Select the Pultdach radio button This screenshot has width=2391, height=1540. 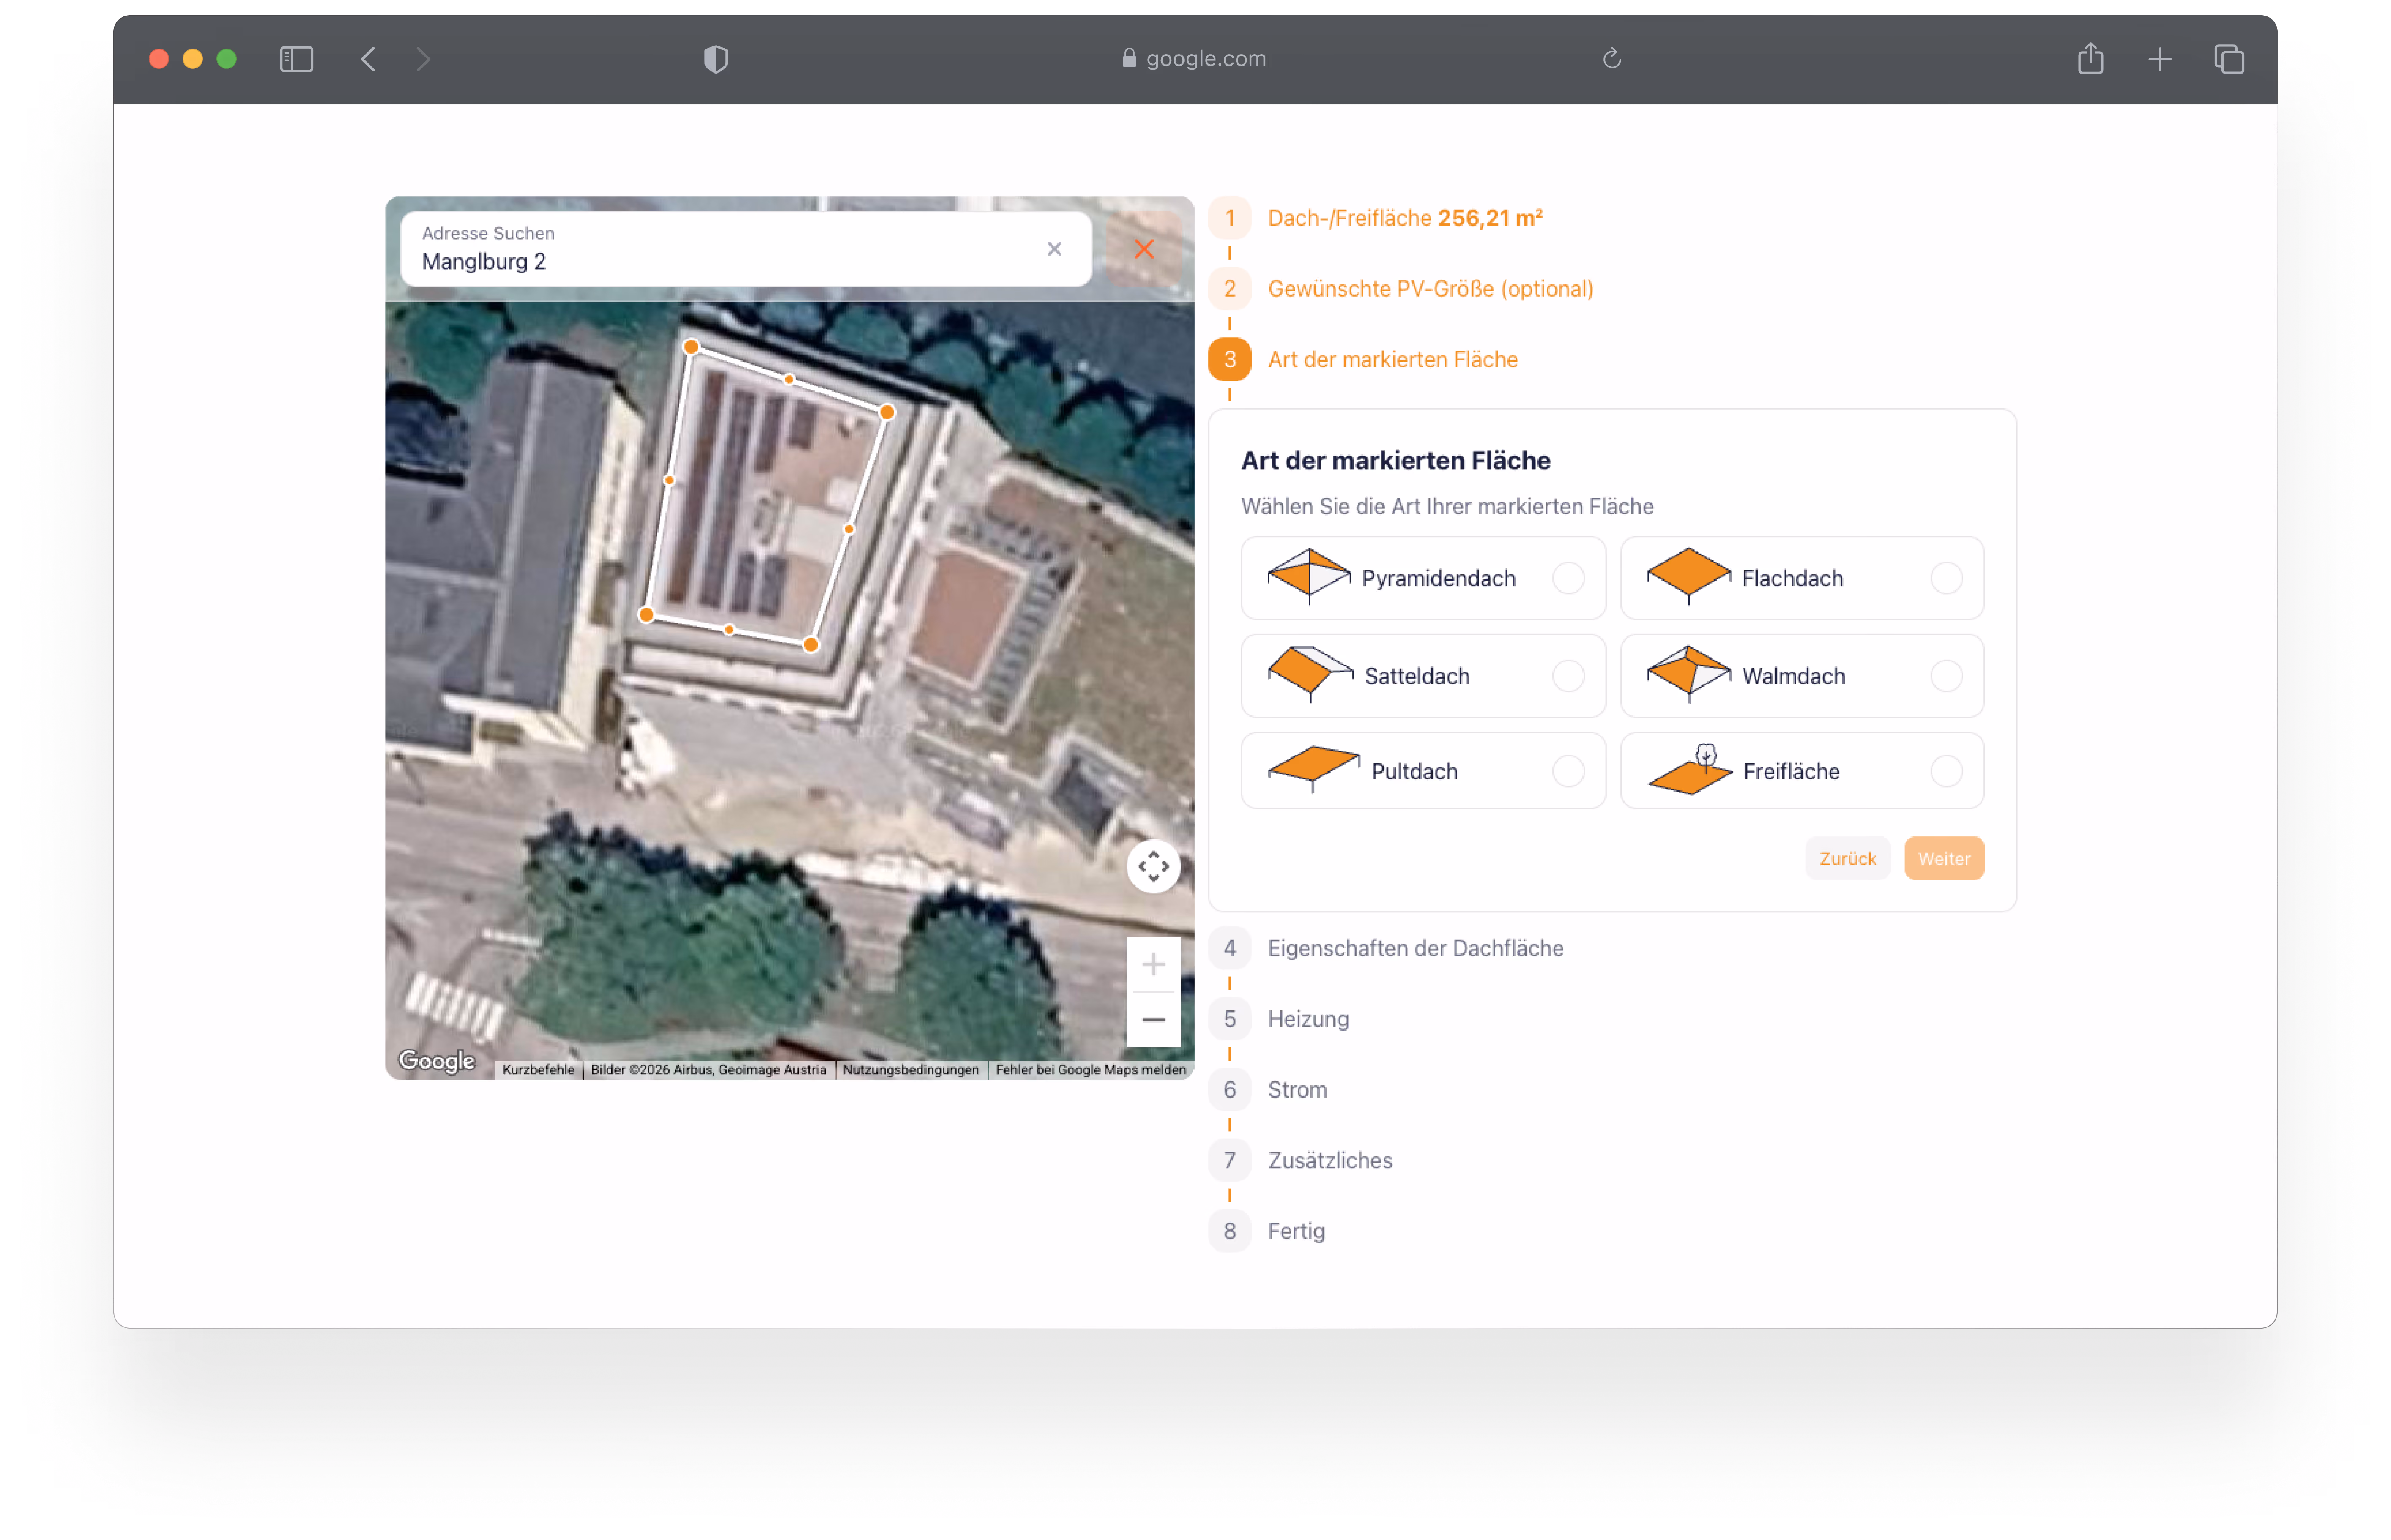(x=1568, y=771)
